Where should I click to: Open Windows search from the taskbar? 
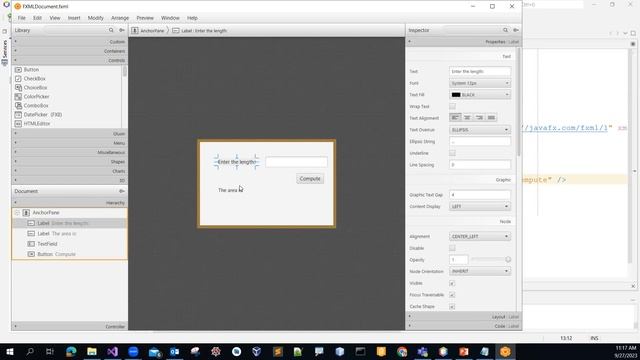click(30, 351)
